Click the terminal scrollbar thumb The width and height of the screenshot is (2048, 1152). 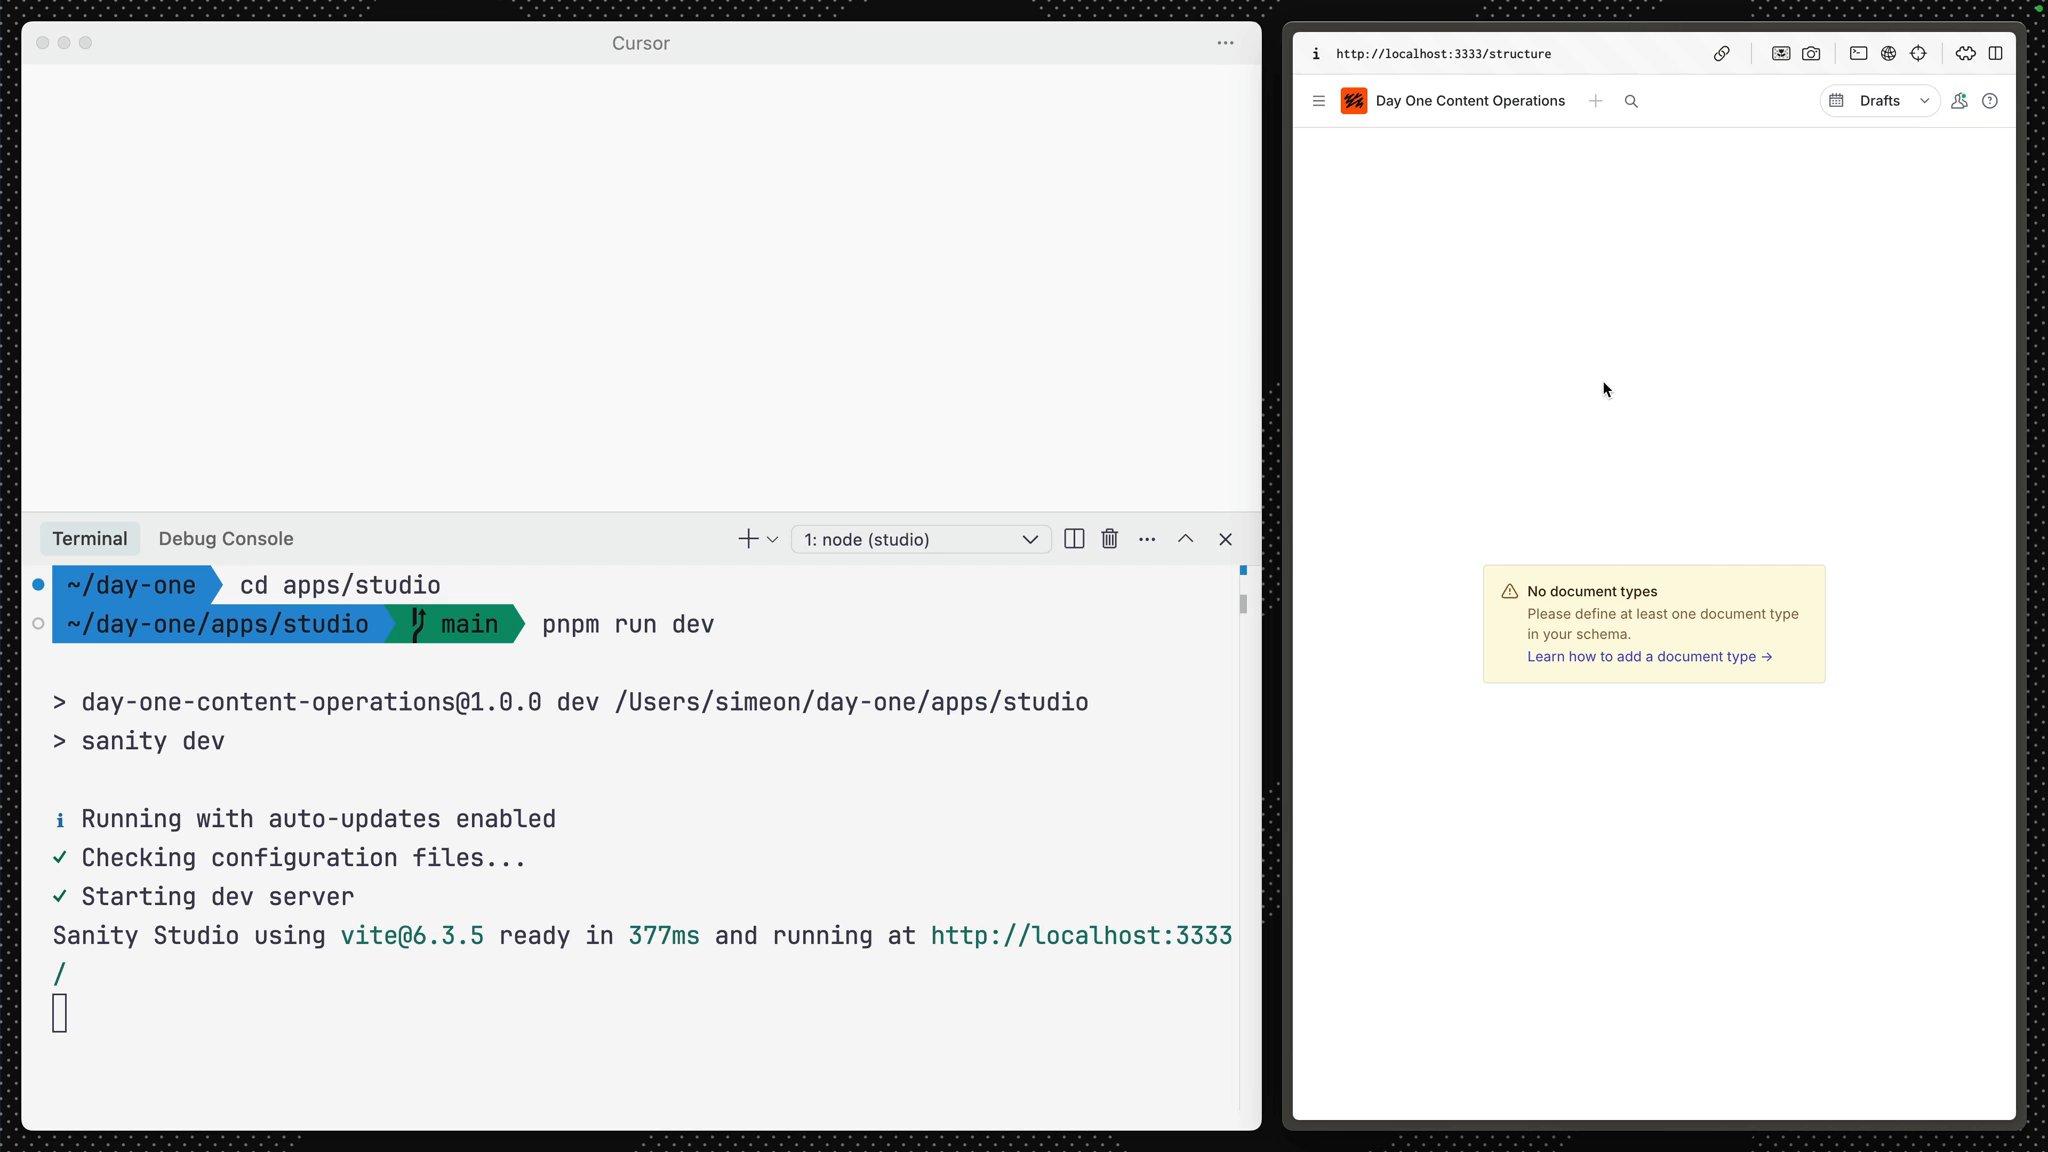(1243, 604)
